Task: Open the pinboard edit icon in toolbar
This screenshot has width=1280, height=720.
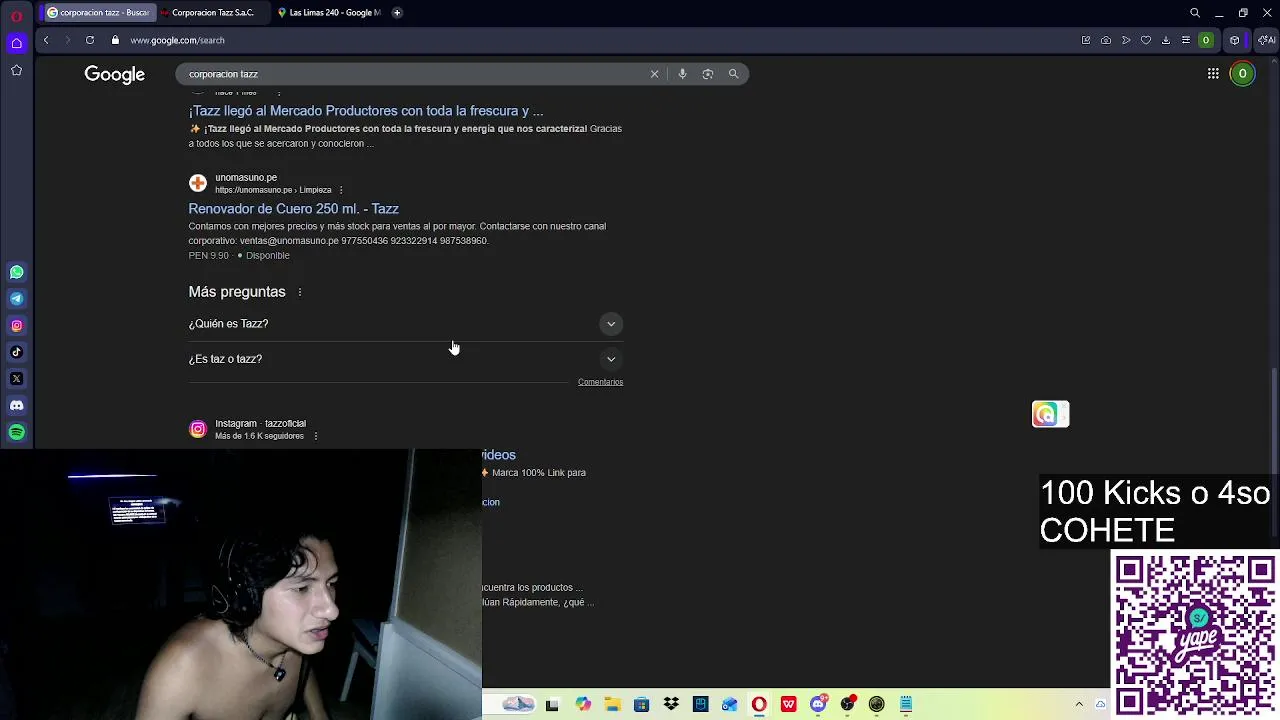Action: click(x=1086, y=40)
